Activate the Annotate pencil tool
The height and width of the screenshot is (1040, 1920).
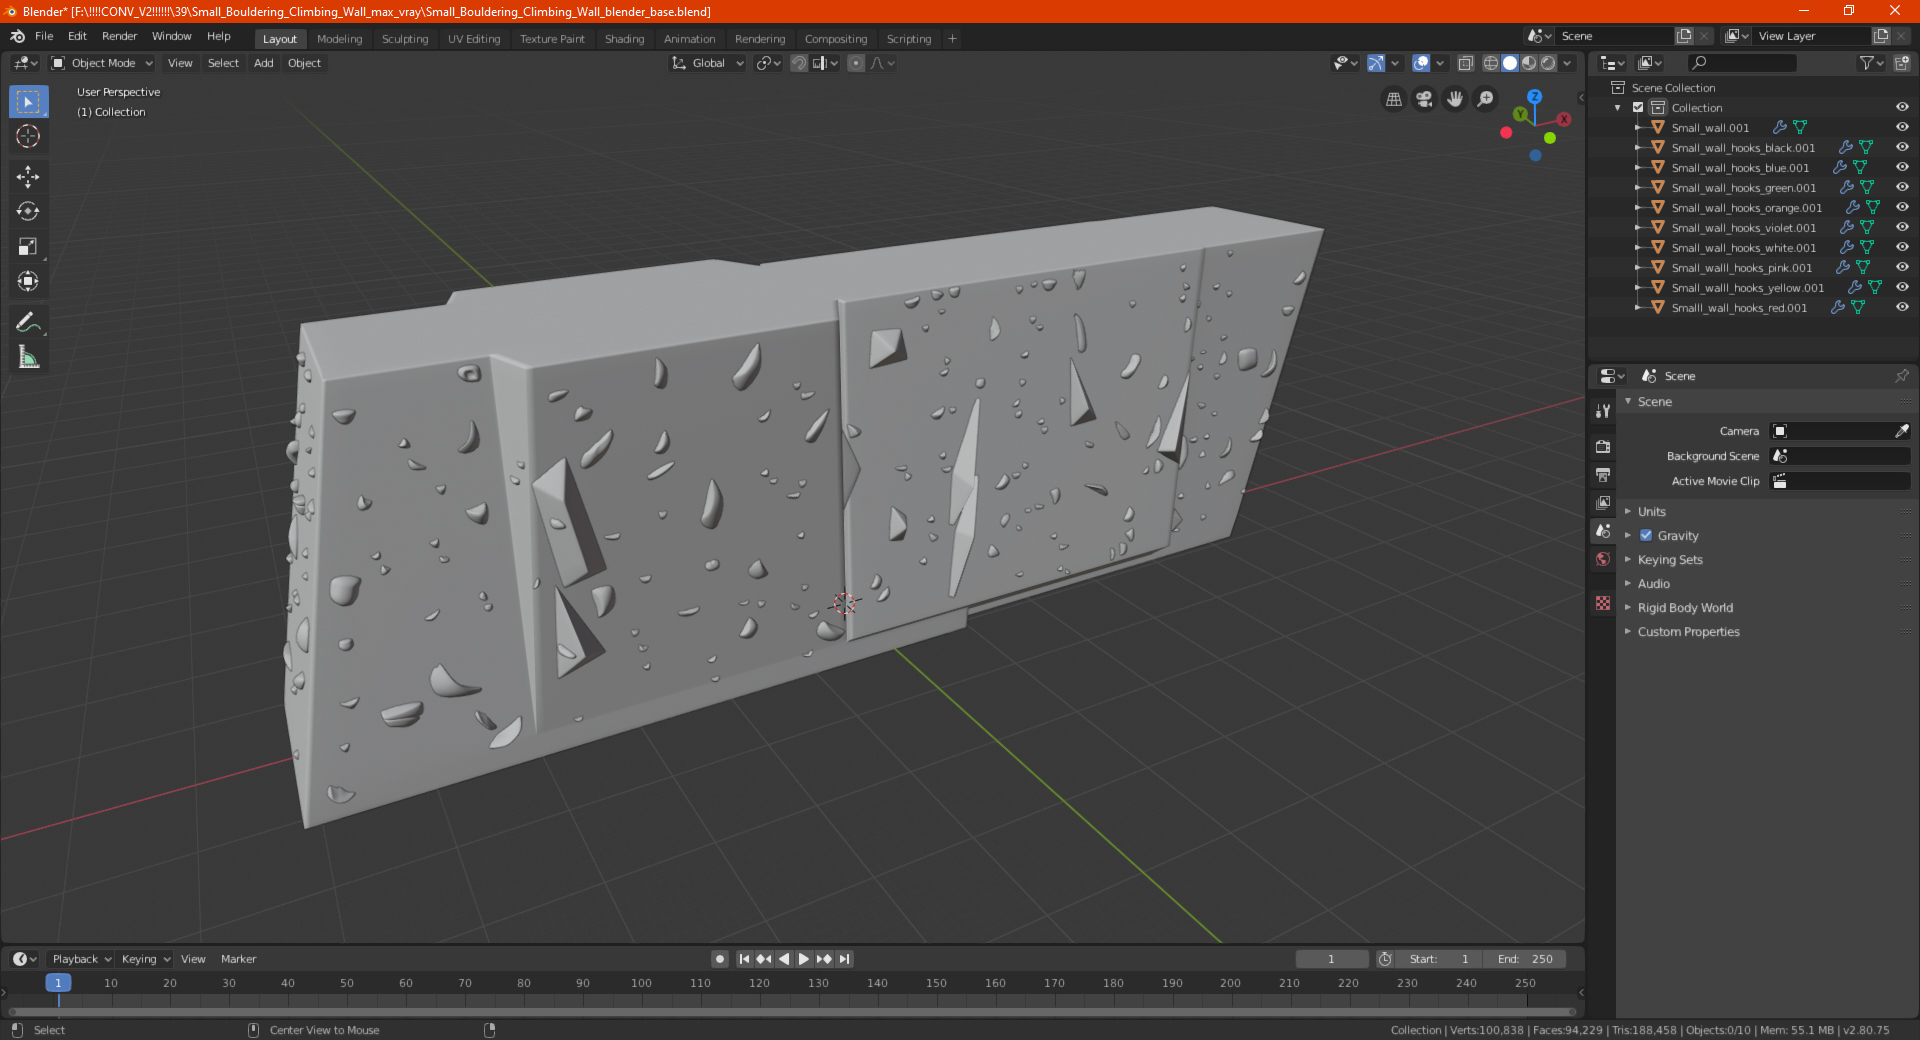point(28,322)
